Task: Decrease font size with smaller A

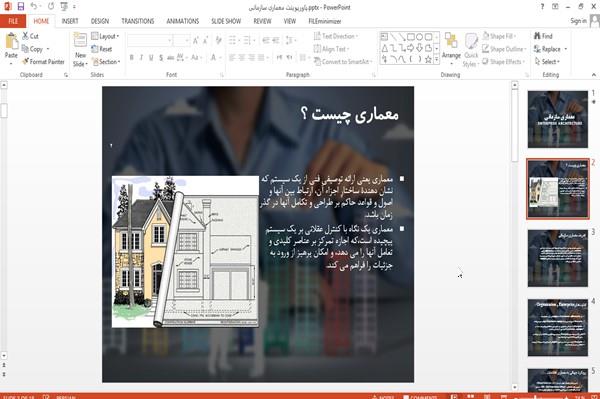Action: (x=205, y=40)
